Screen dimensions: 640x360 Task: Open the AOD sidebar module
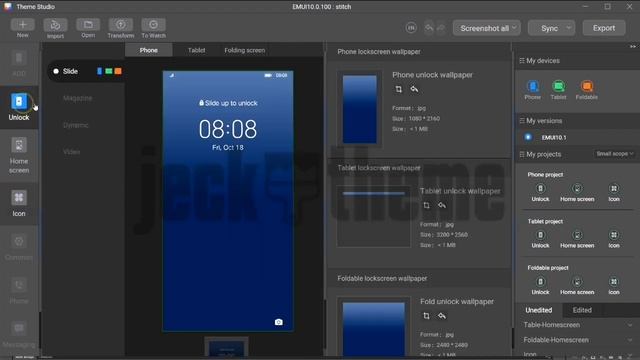(x=19, y=64)
